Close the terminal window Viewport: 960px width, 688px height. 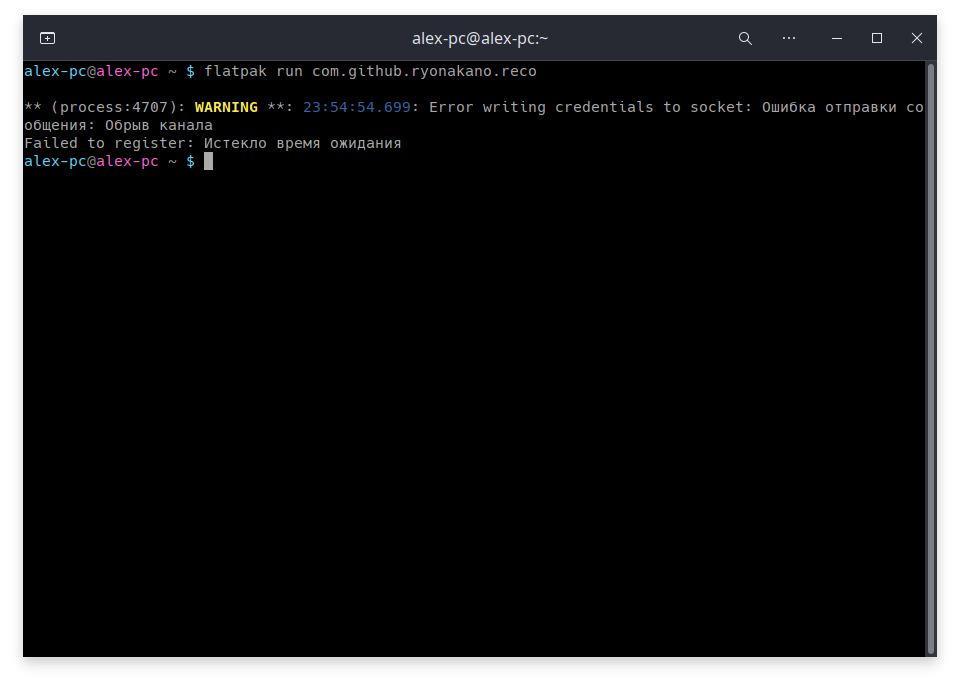tap(917, 39)
